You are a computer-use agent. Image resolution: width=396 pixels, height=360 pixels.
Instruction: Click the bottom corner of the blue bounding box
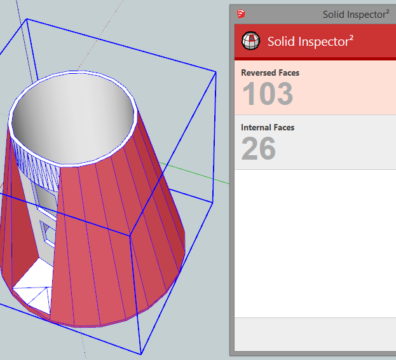point(141,354)
